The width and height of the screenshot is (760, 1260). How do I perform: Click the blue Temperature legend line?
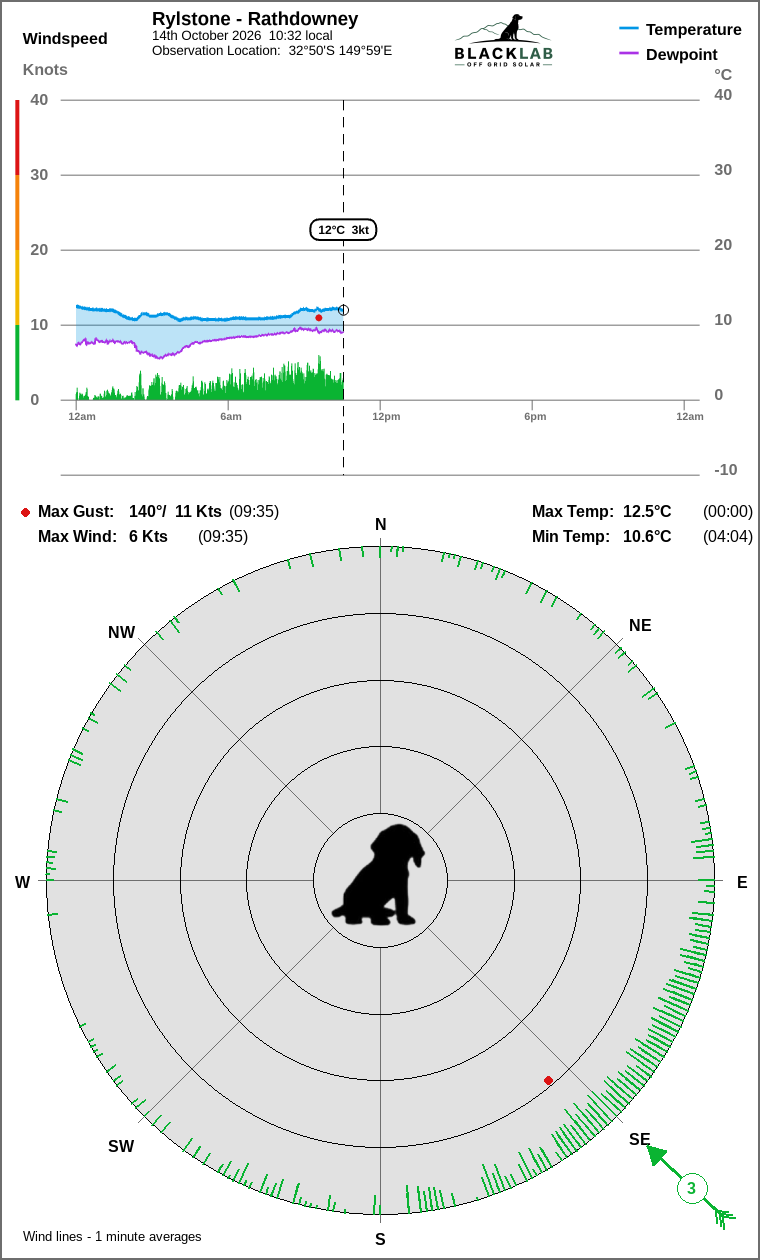click(629, 29)
